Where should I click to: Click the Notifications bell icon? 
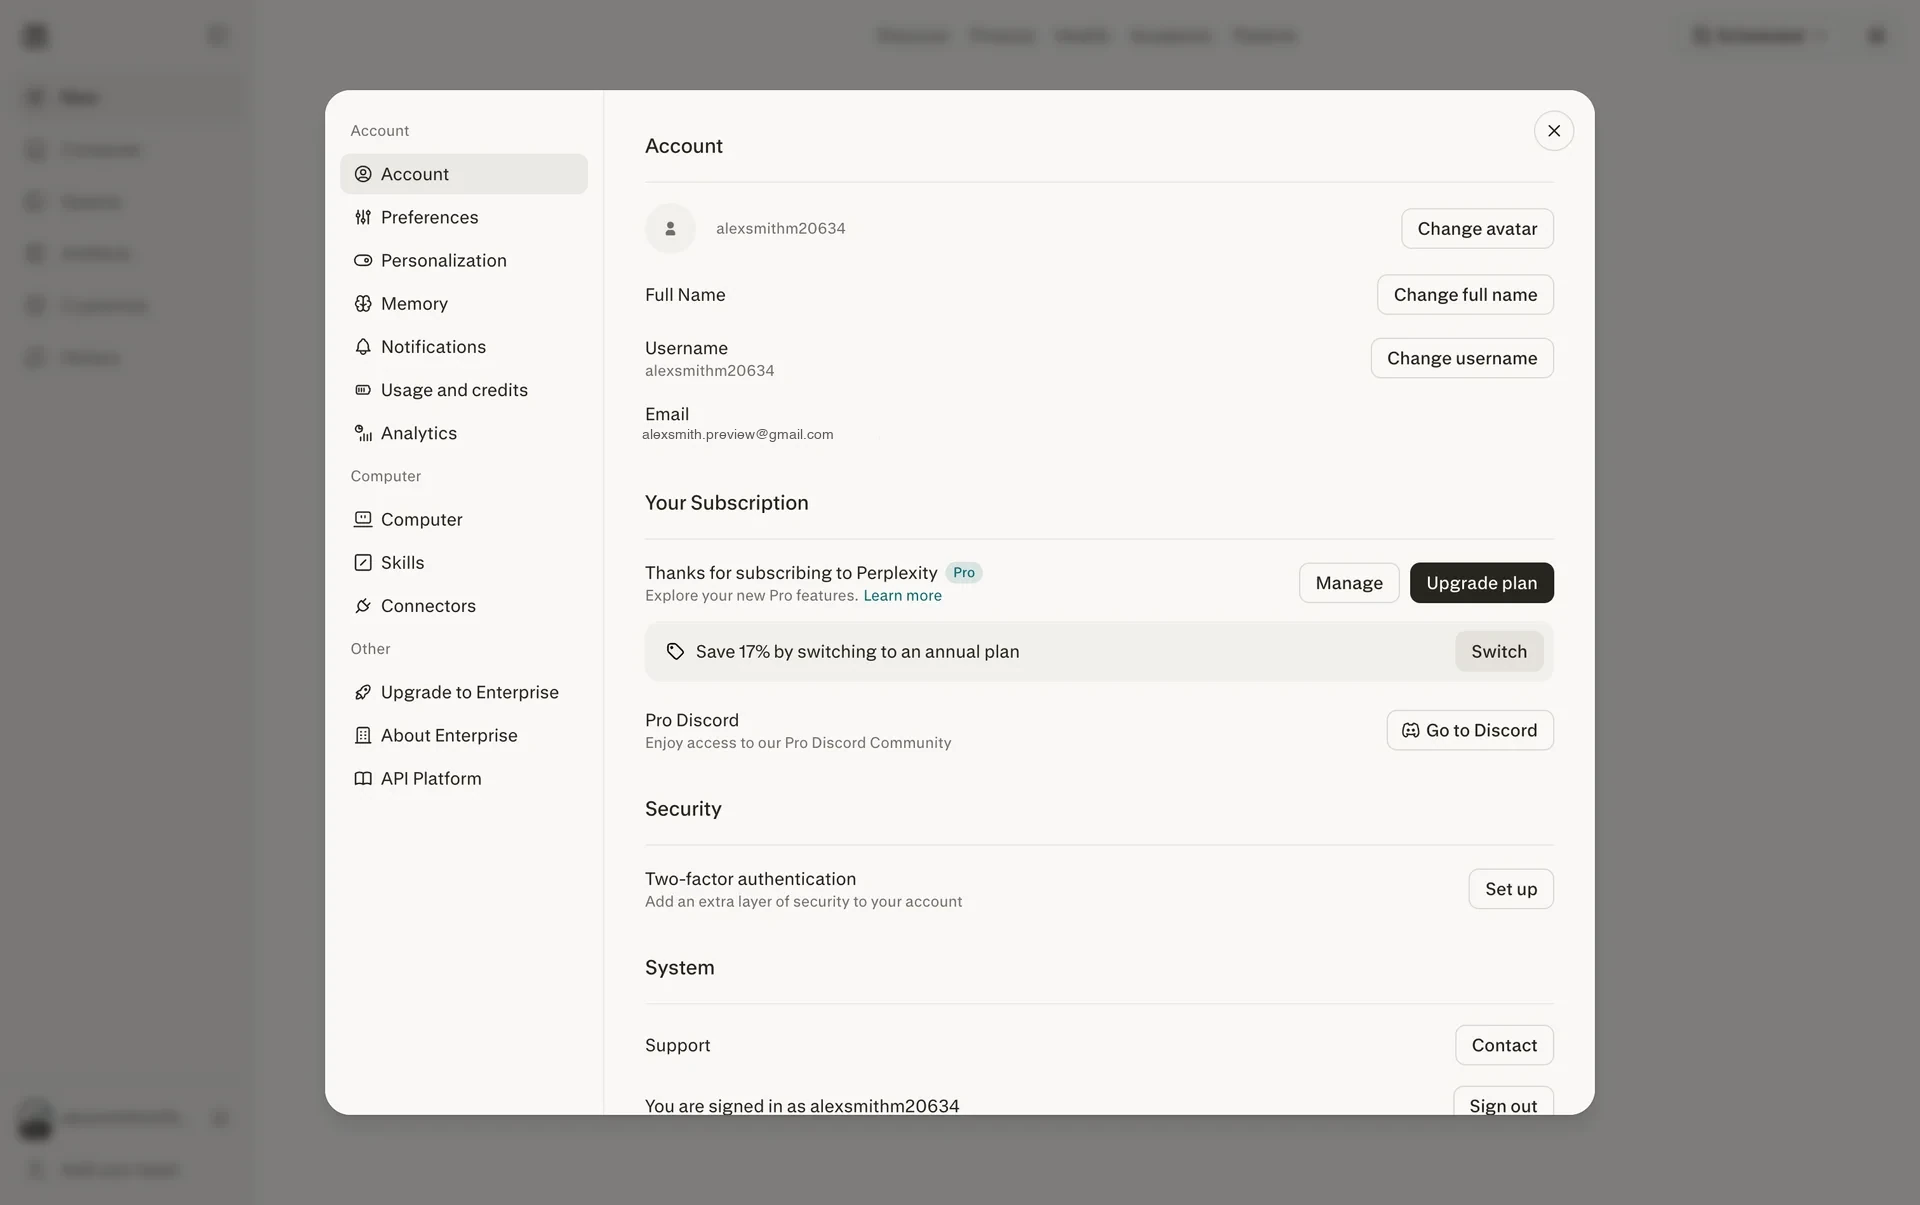(363, 346)
